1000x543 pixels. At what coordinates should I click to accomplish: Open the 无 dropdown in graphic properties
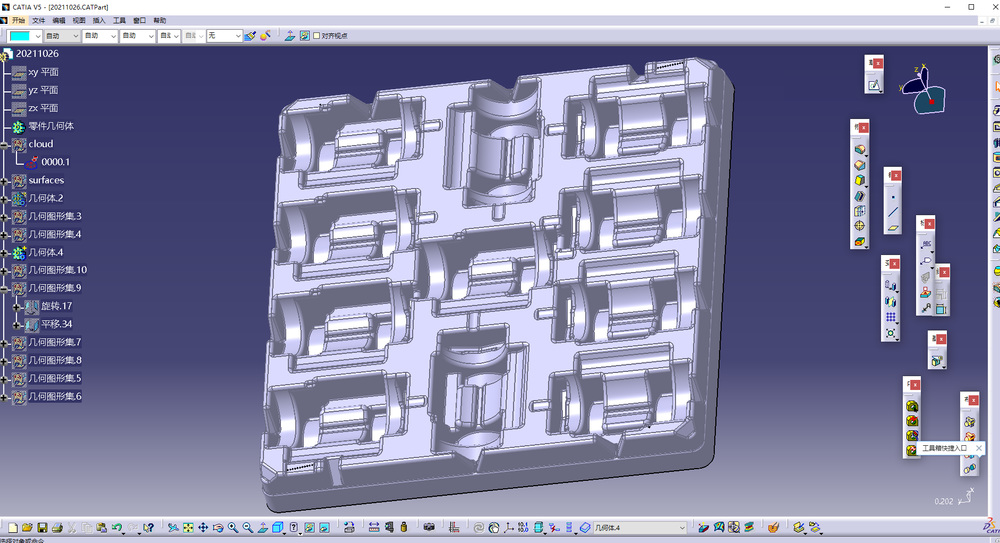point(224,36)
